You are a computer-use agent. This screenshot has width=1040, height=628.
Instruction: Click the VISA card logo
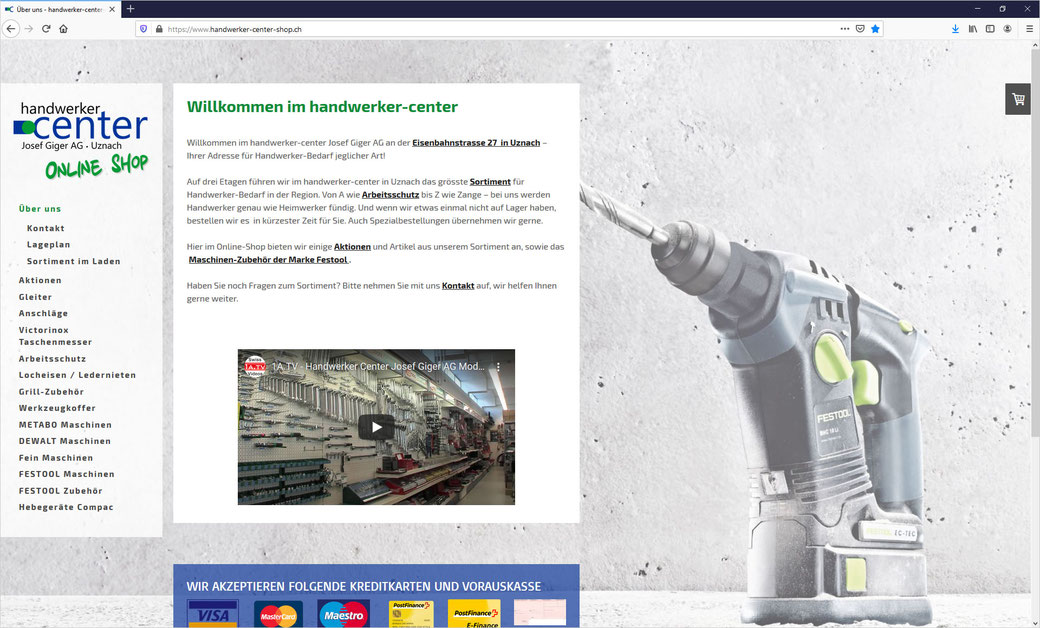point(213,613)
